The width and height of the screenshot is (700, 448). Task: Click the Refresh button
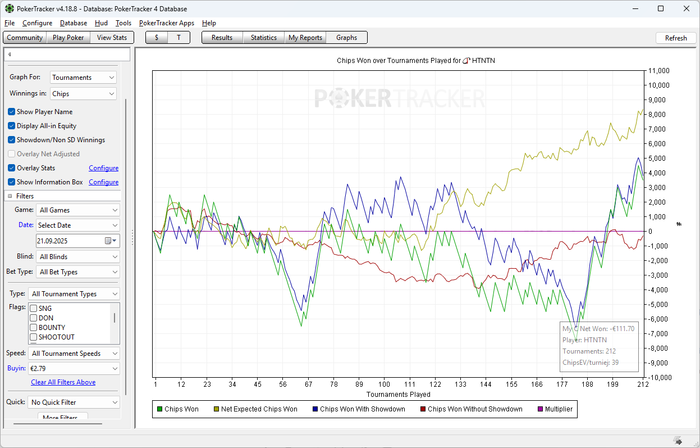pyautogui.click(x=674, y=38)
